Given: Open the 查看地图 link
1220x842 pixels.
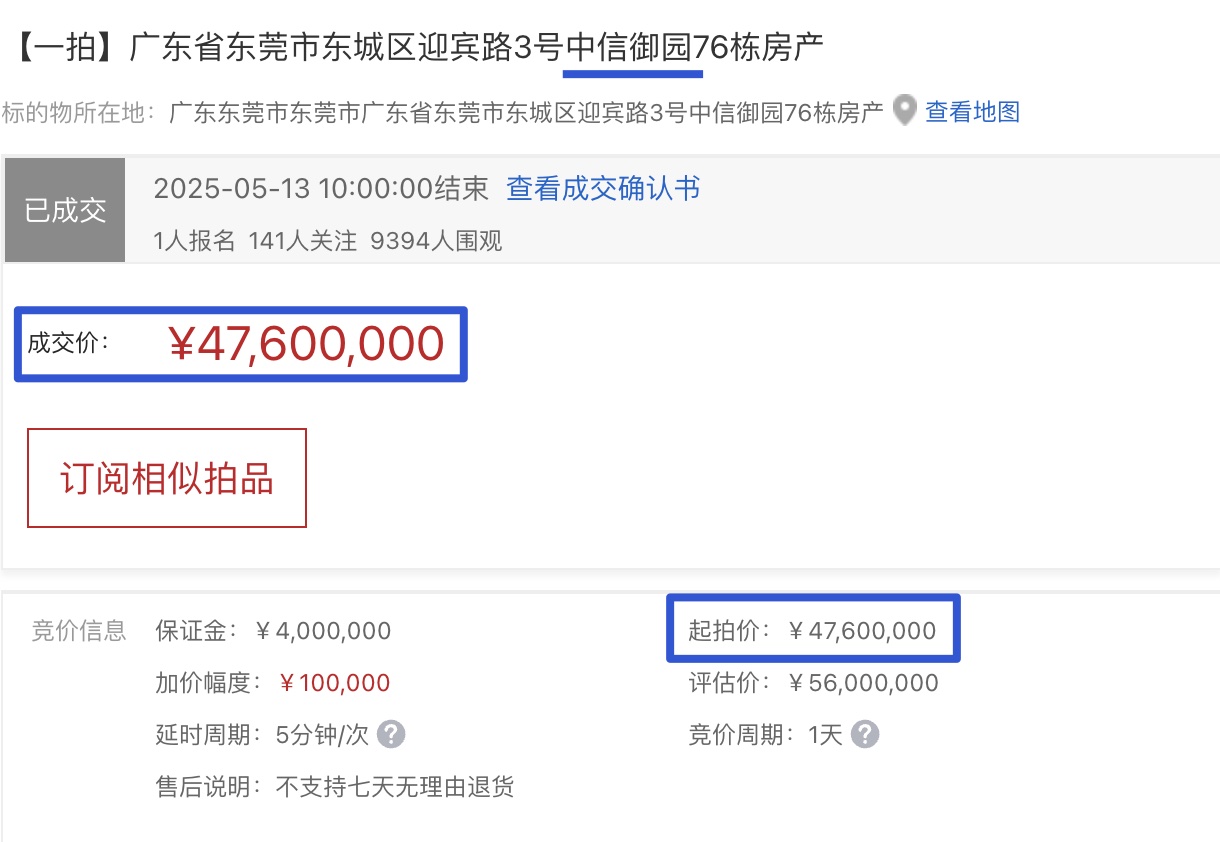Looking at the screenshot, I should (972, 111).
